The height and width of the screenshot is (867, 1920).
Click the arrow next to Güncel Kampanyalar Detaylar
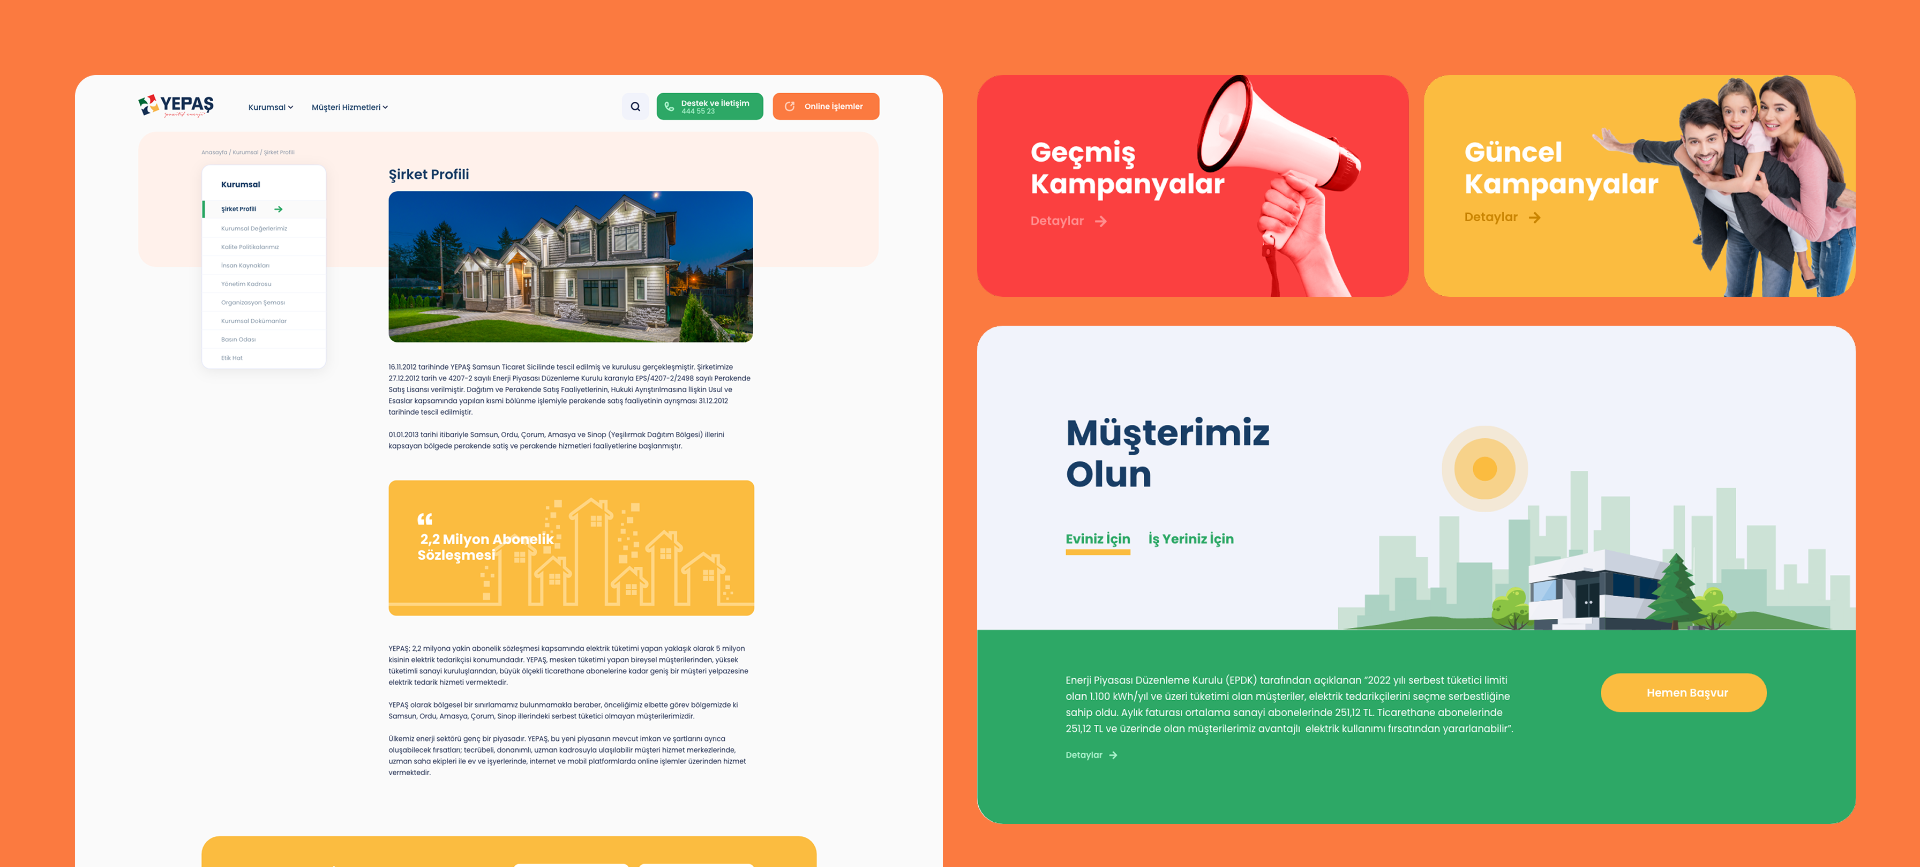tap(1535, 217)
